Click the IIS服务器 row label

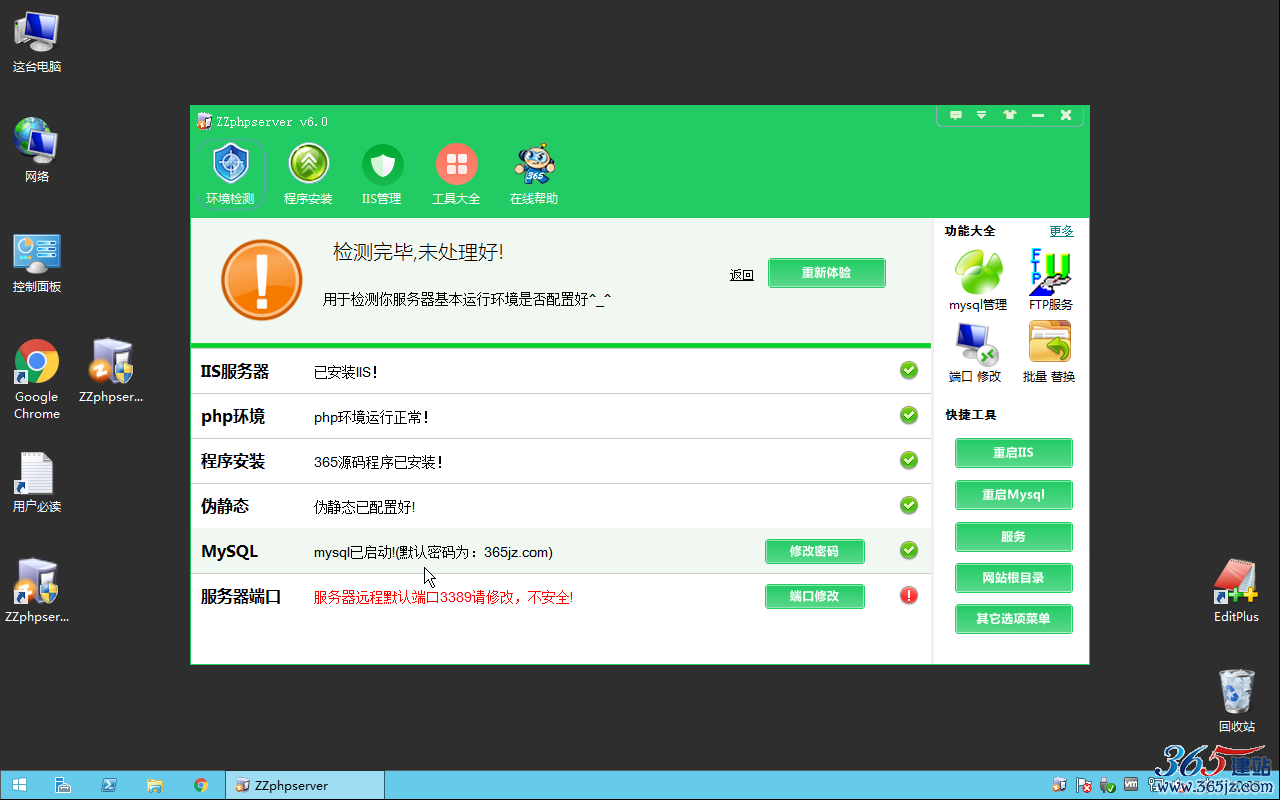click(x=235, y=371)
